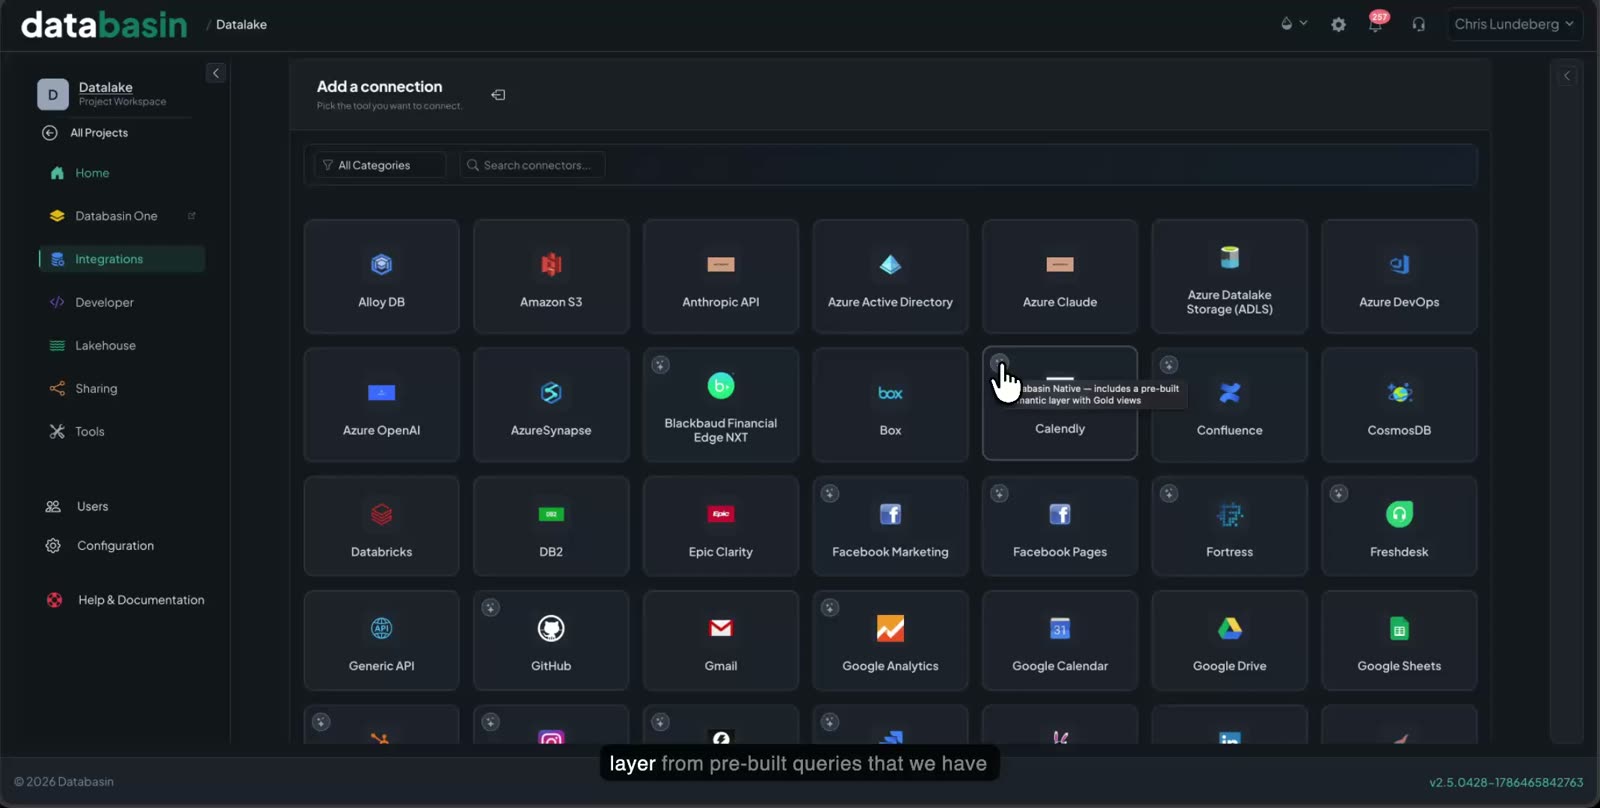Select the Databricks connector
This screenshot has width=1600, height=808.
tap(381, 526)
